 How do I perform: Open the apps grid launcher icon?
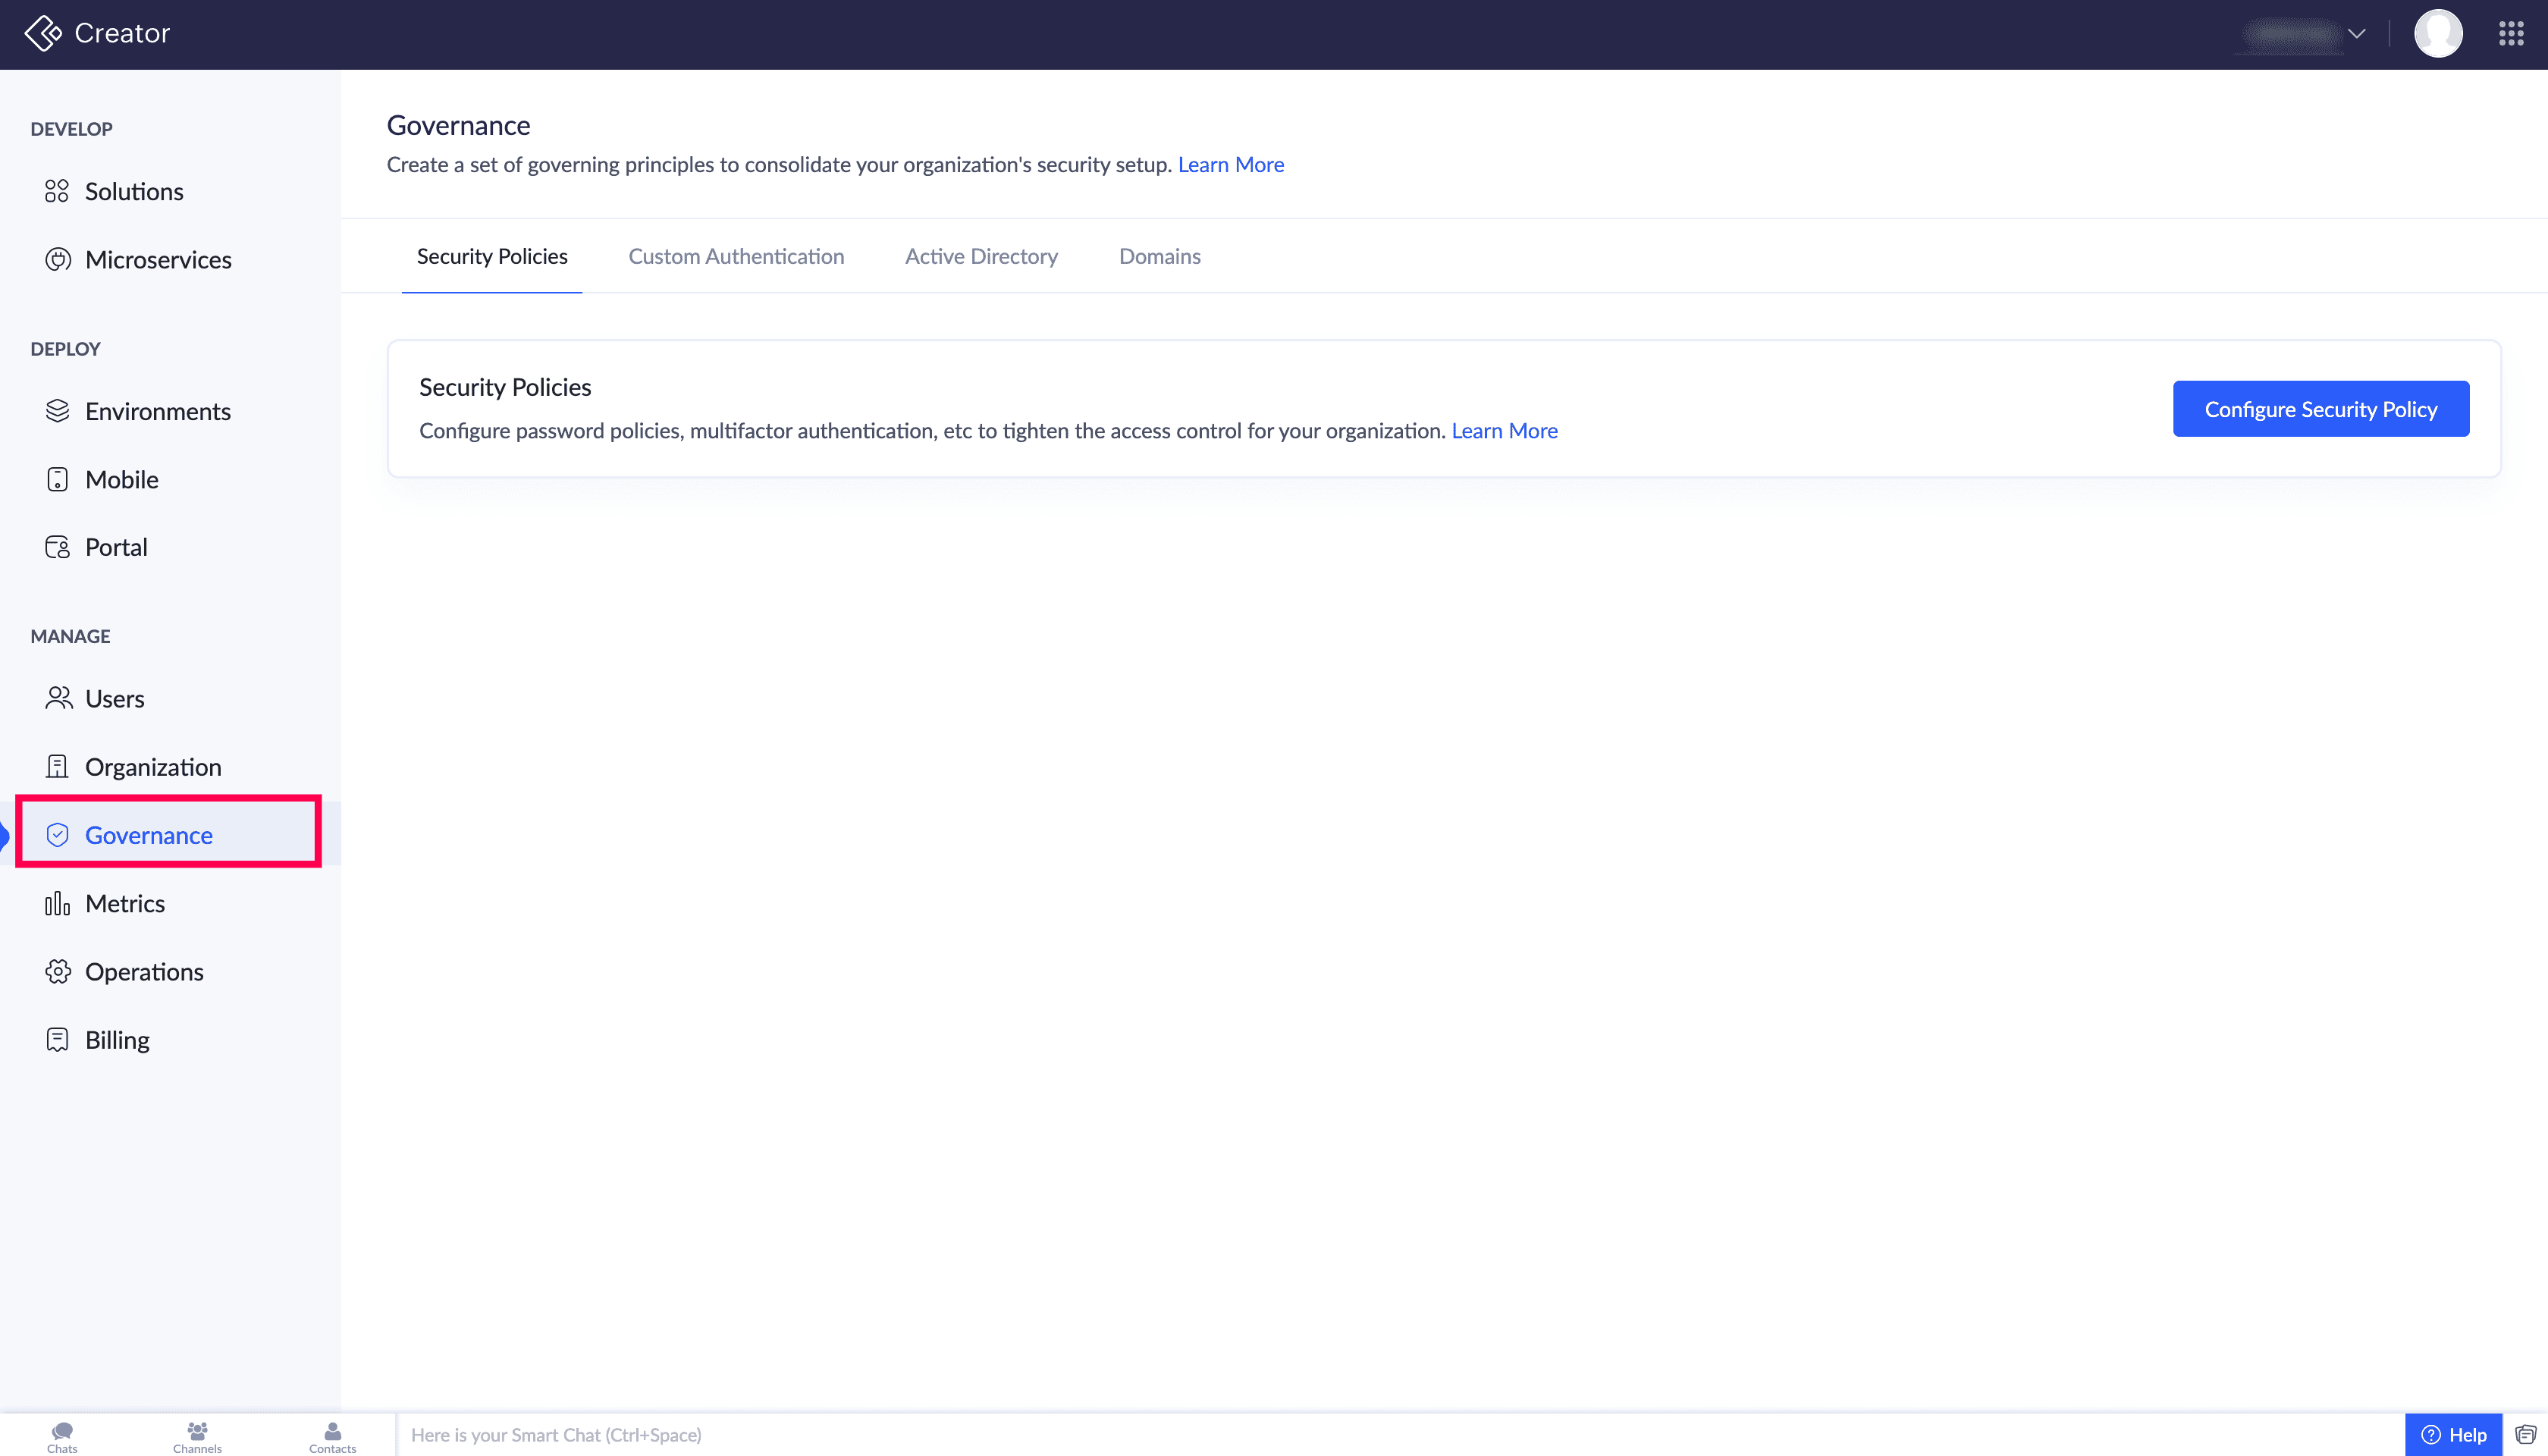pos(2511,34)
